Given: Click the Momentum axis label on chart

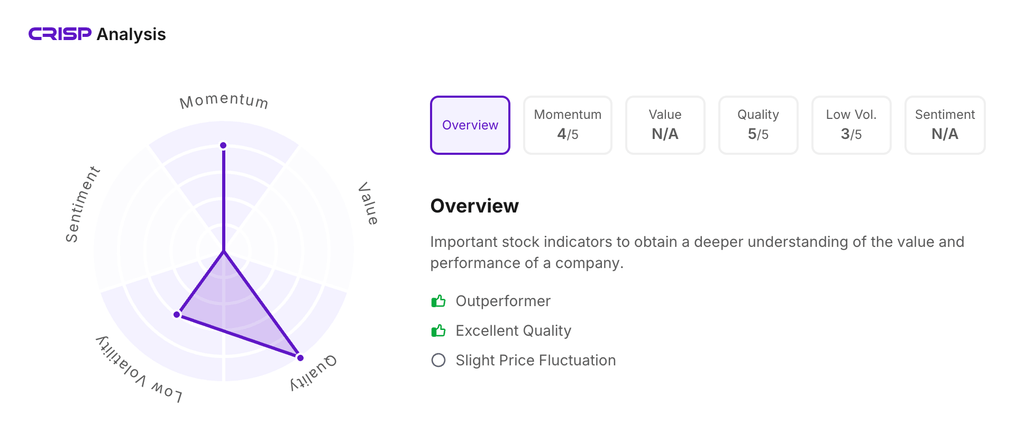Looking at the screenshot, I should [x=224, y=101].
